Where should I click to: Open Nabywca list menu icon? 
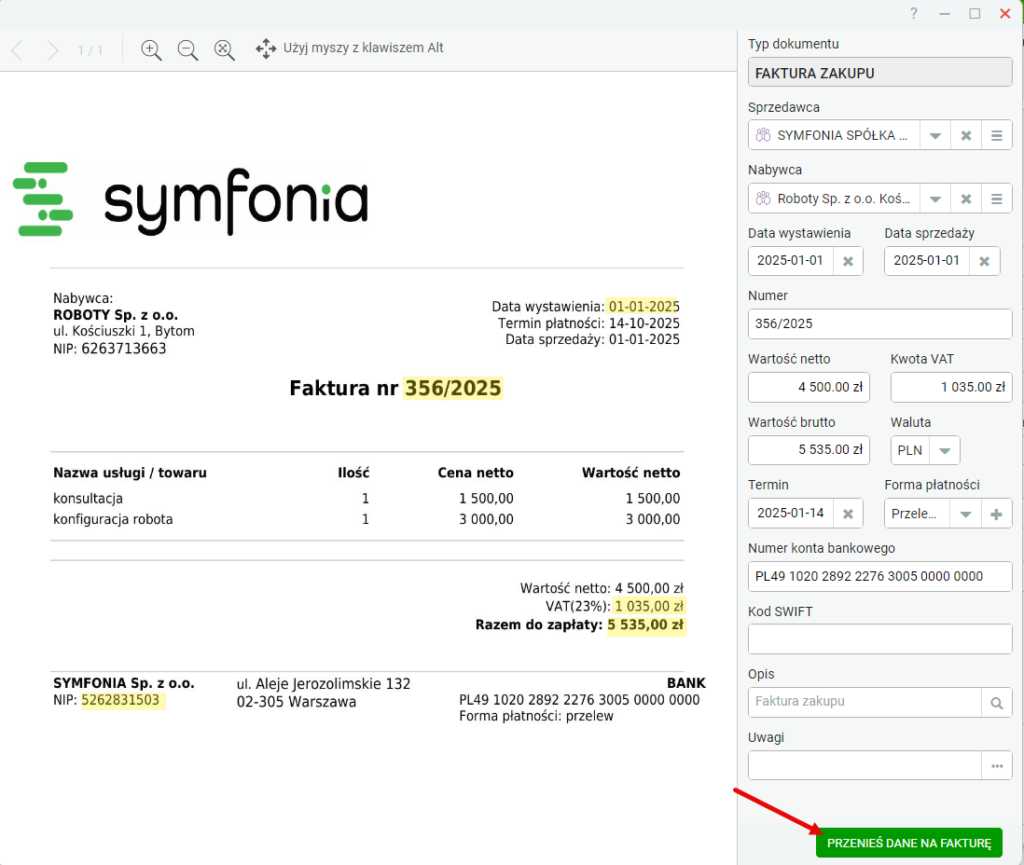[997, 198]
